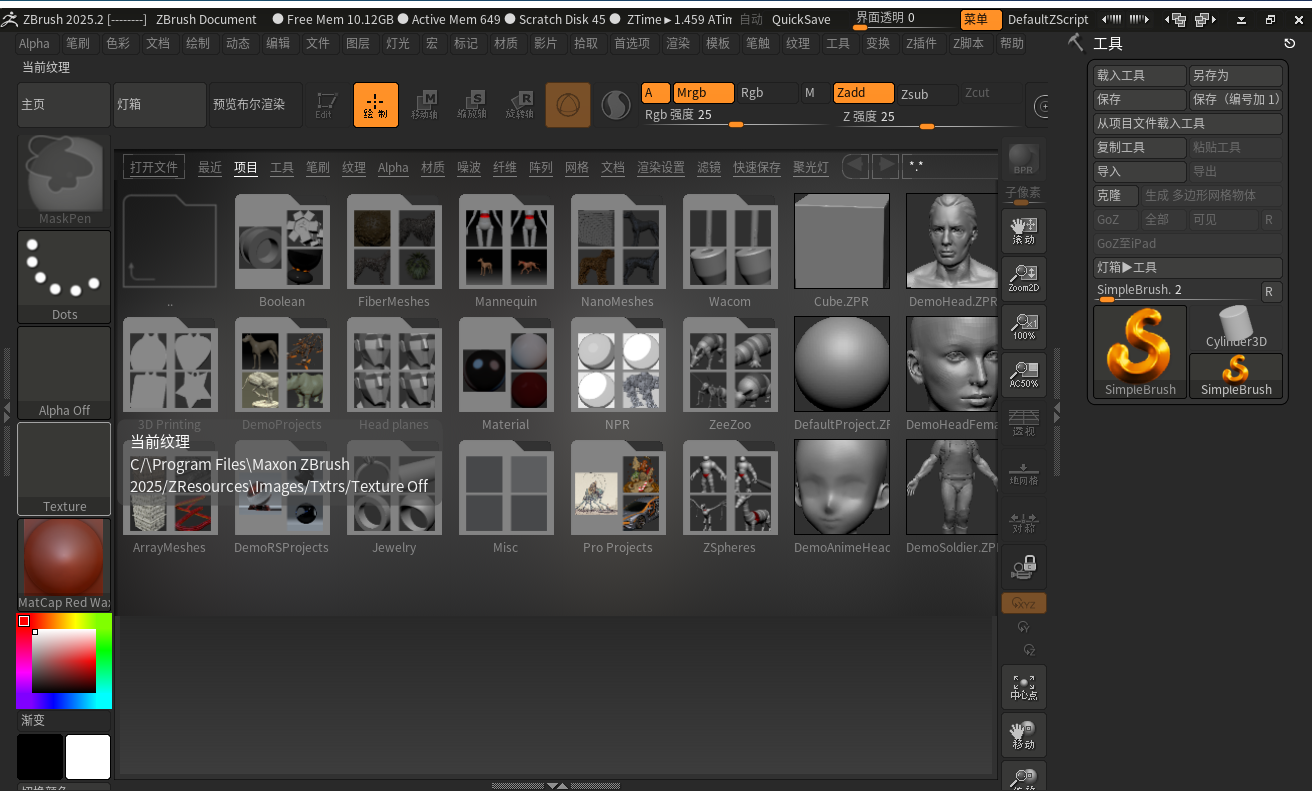This screenshot has height=791, width=1312.
Task: Open the MatCap Red Wax material
Action: tap(64, 565)
